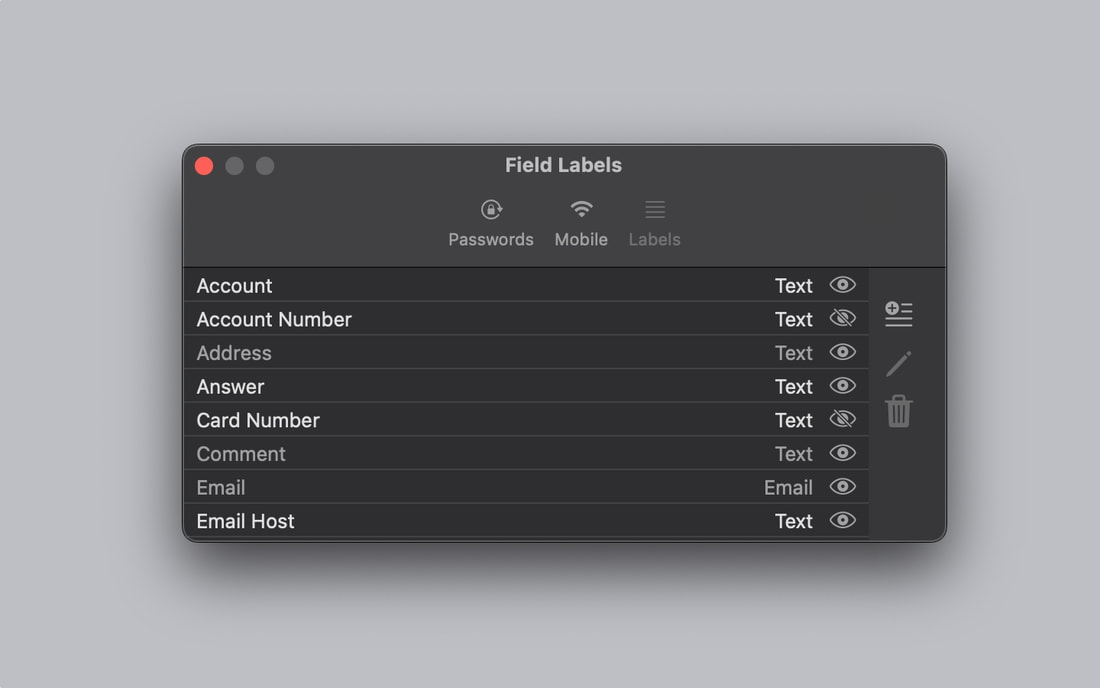Click the Text type of Answer row

pos(793,386)
